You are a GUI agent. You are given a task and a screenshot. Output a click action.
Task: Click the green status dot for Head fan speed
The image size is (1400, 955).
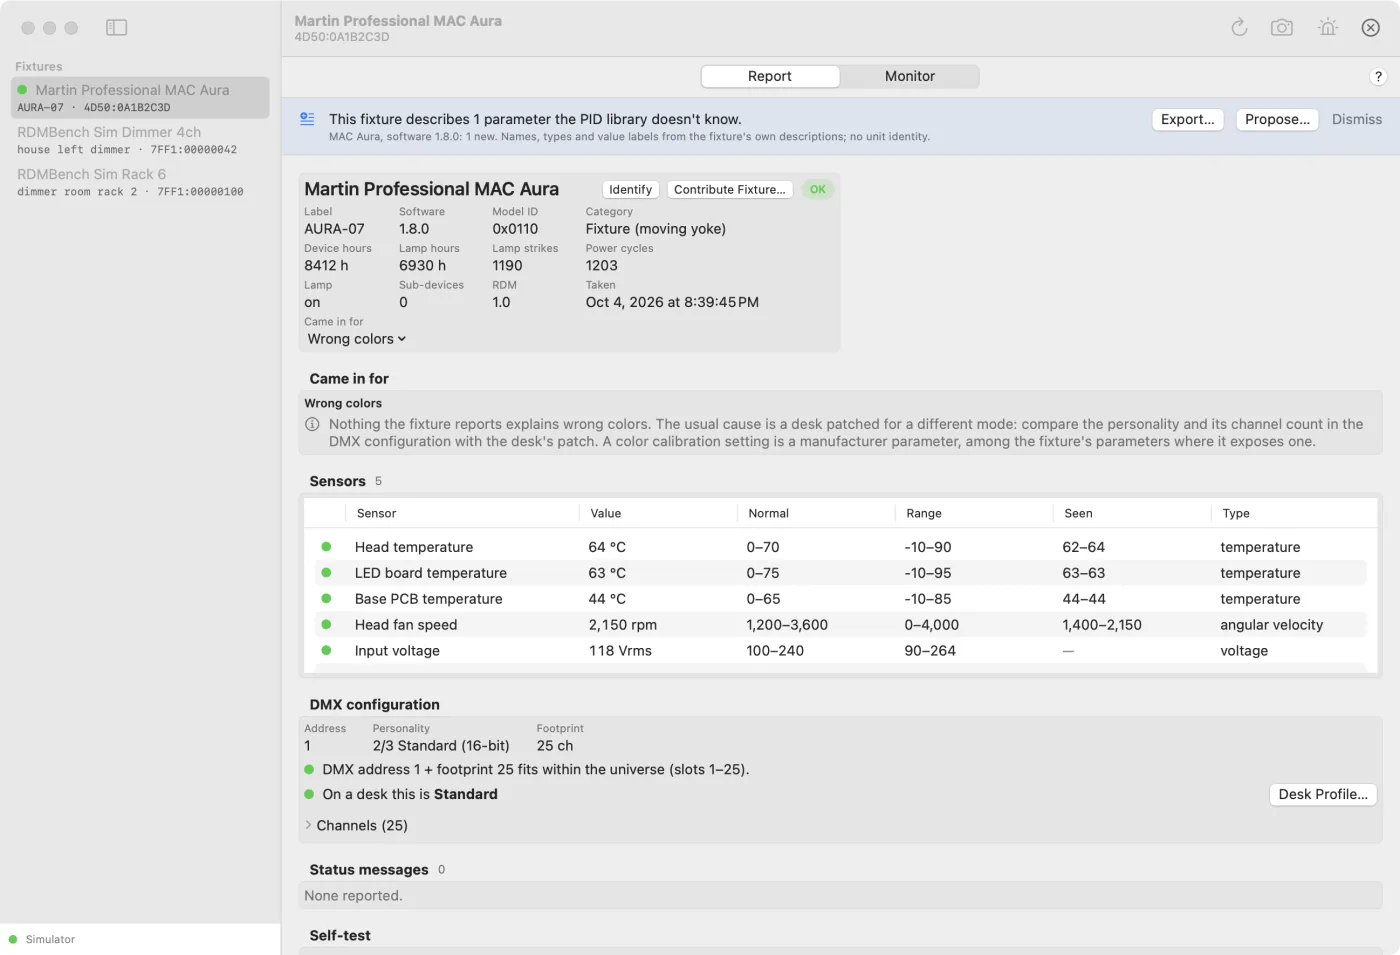[x=326, y=625]
